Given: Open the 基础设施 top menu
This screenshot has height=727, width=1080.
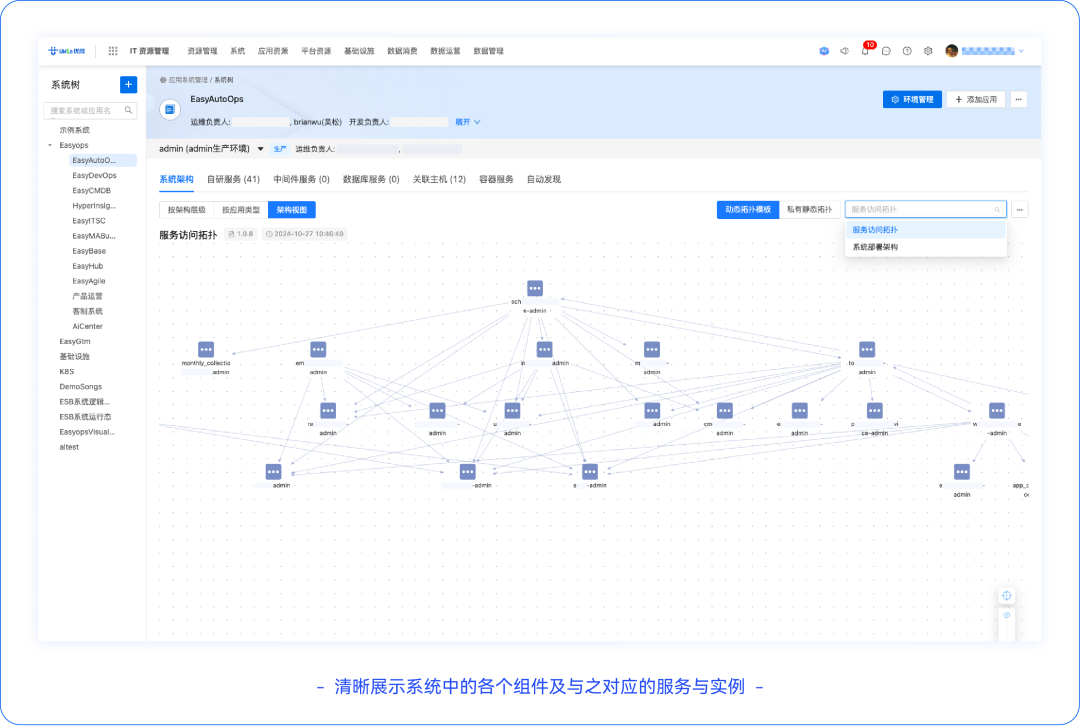Looking at the screenshot, I should pyautogui.click(x=359, y=51).
